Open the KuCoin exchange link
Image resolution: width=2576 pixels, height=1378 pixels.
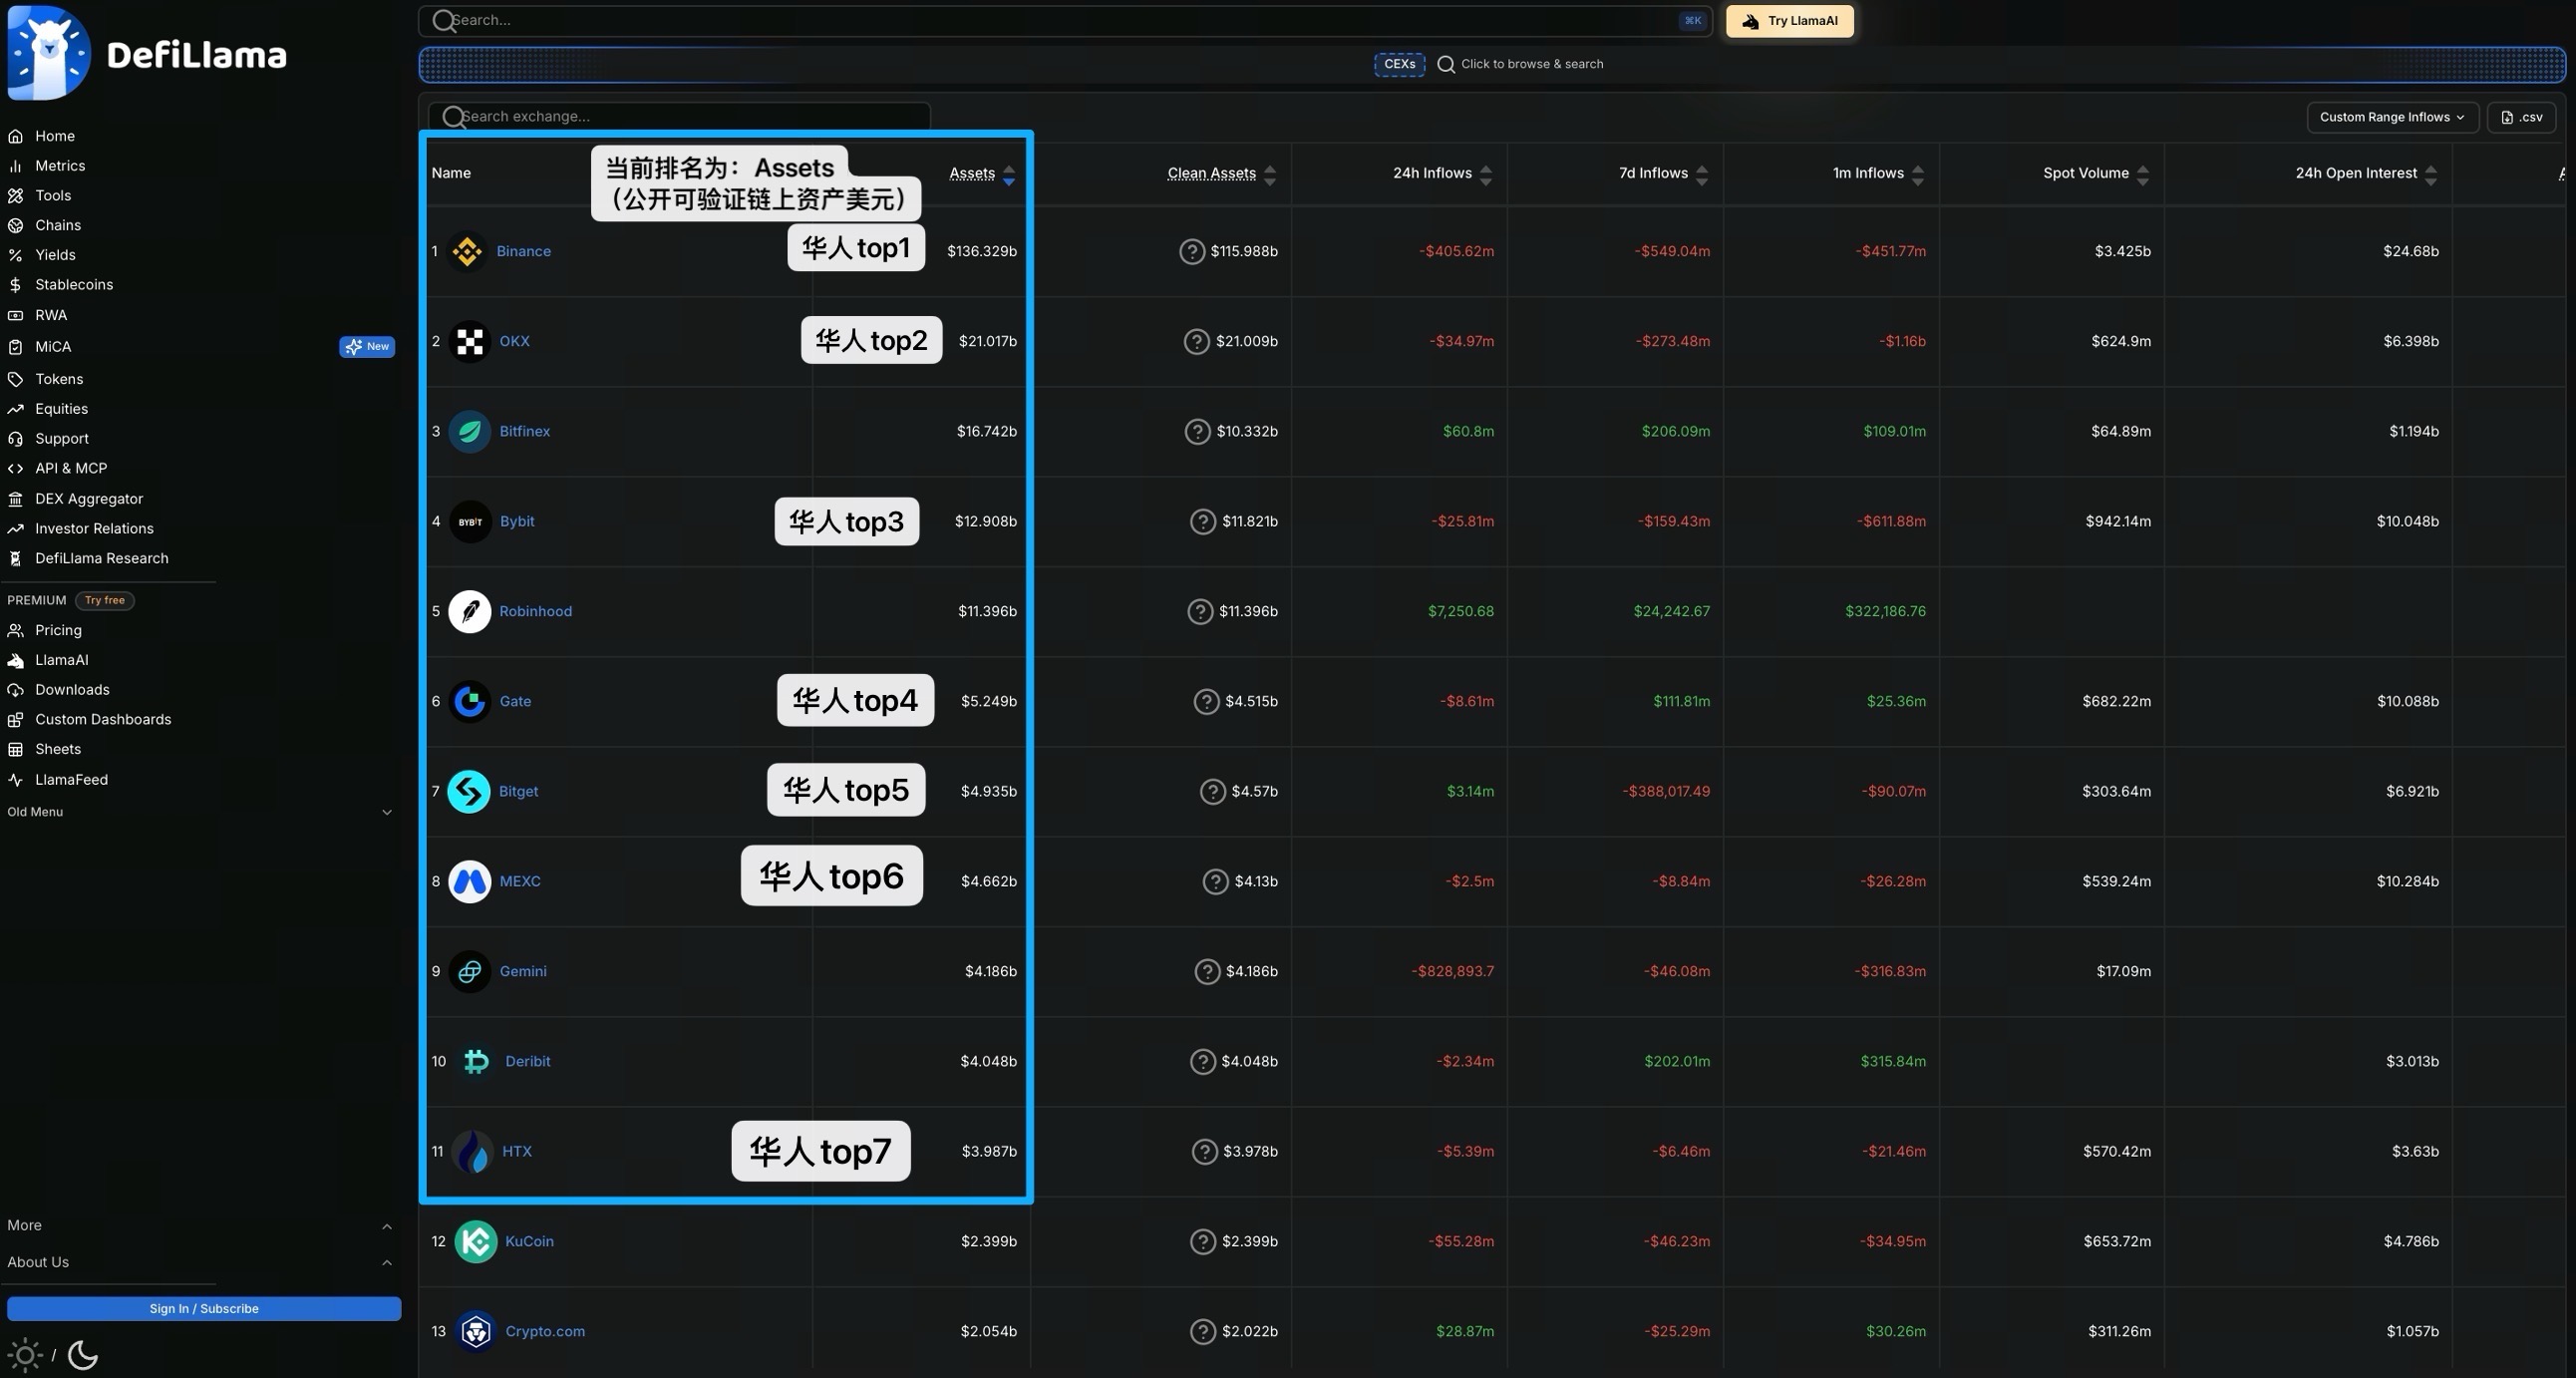click(529, 1241)
